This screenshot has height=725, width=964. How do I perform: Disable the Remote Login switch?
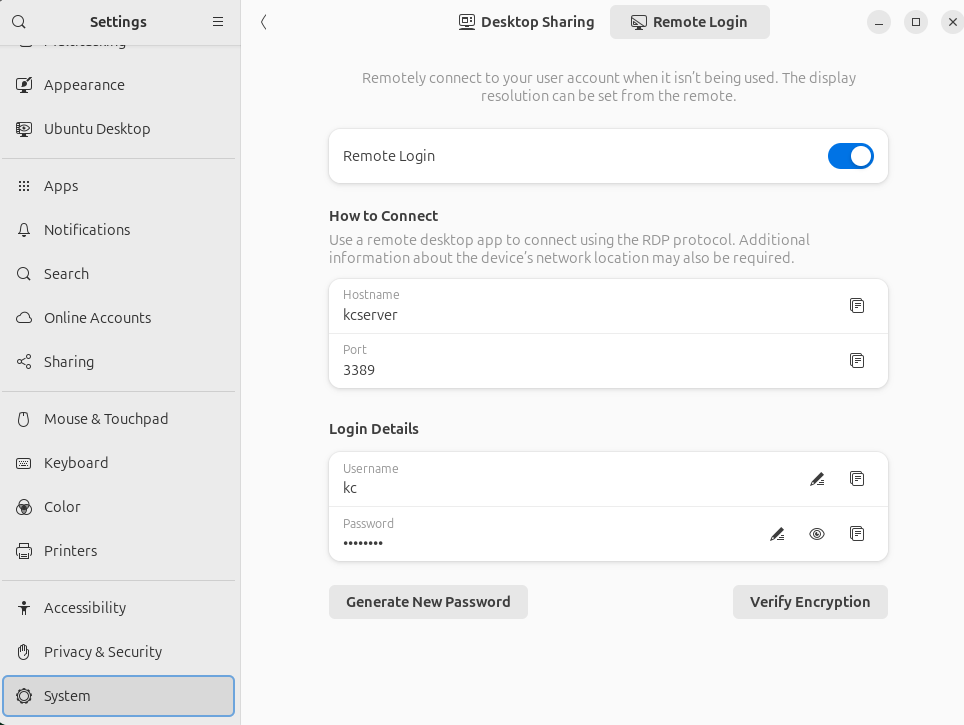[850, 156]
